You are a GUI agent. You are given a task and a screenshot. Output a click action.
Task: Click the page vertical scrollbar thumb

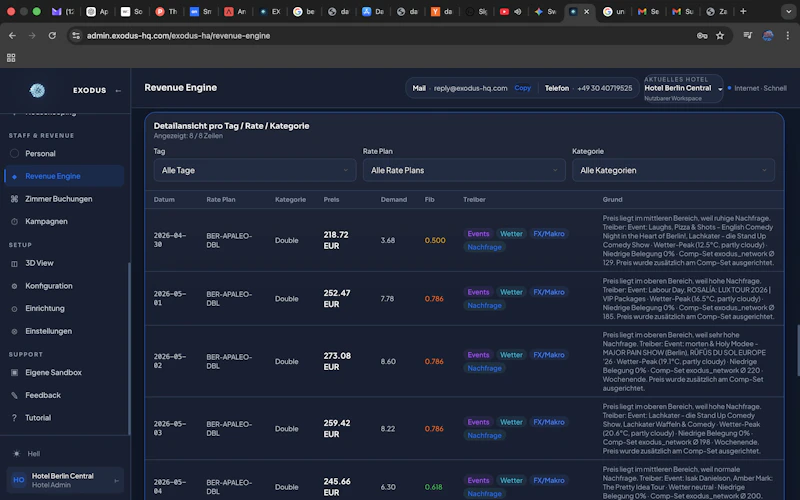tap(797, 350)
